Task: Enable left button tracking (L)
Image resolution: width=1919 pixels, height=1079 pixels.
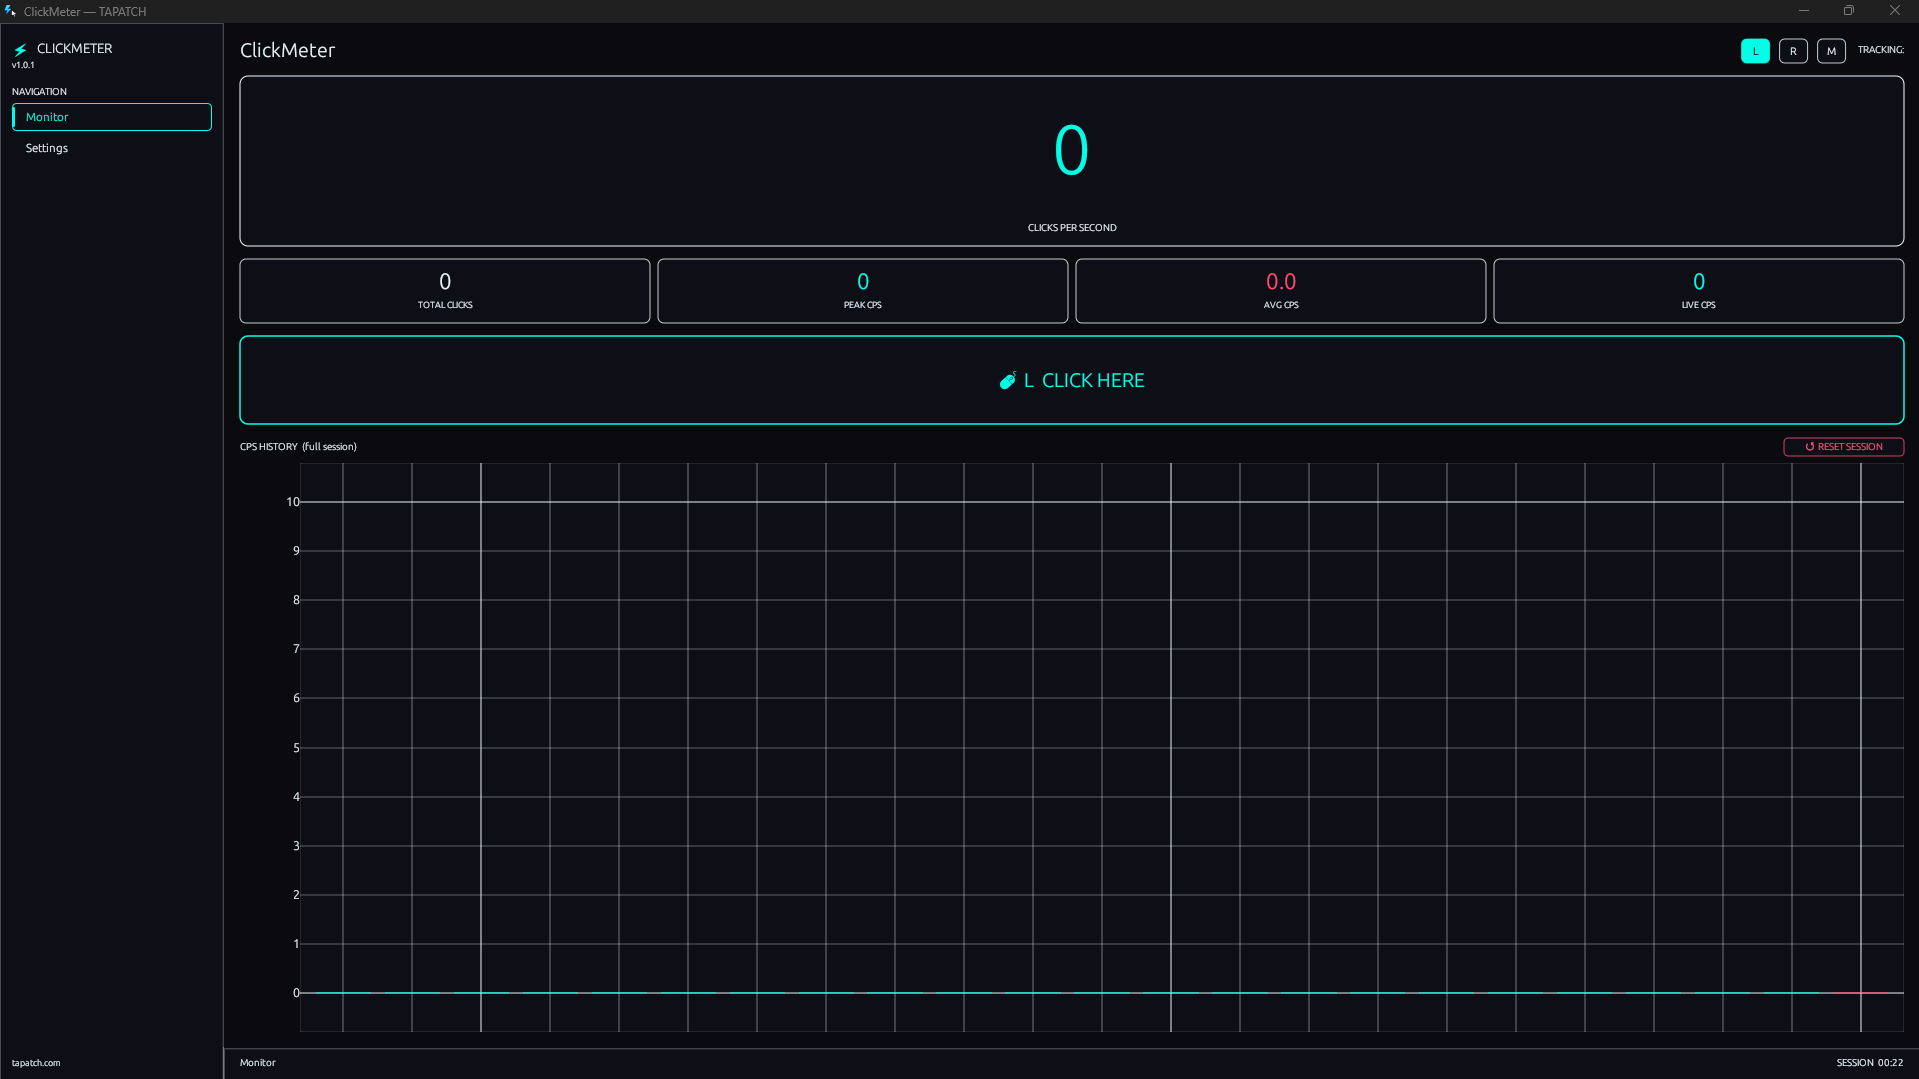Action: pos(1755,51)
